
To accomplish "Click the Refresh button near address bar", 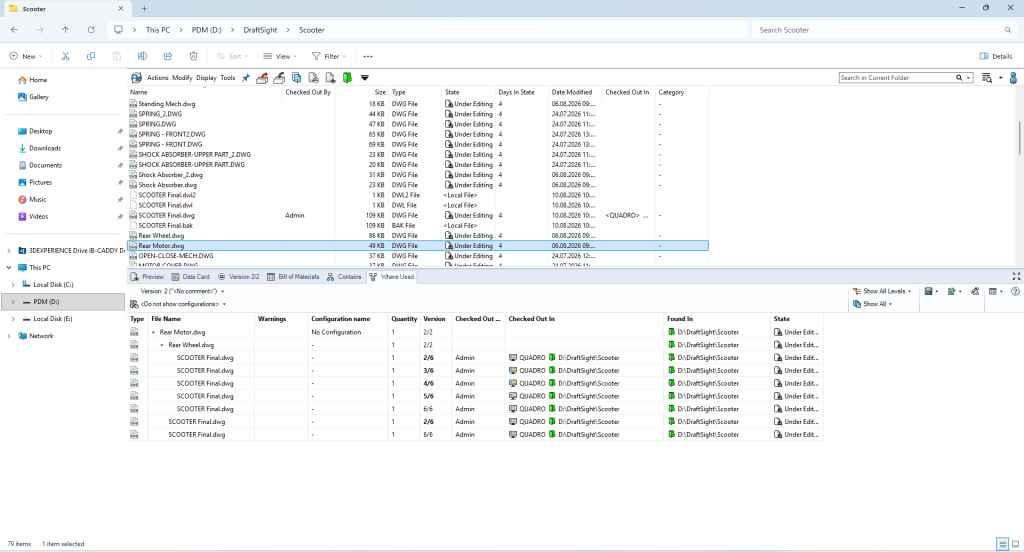I will tap(91, 30).
